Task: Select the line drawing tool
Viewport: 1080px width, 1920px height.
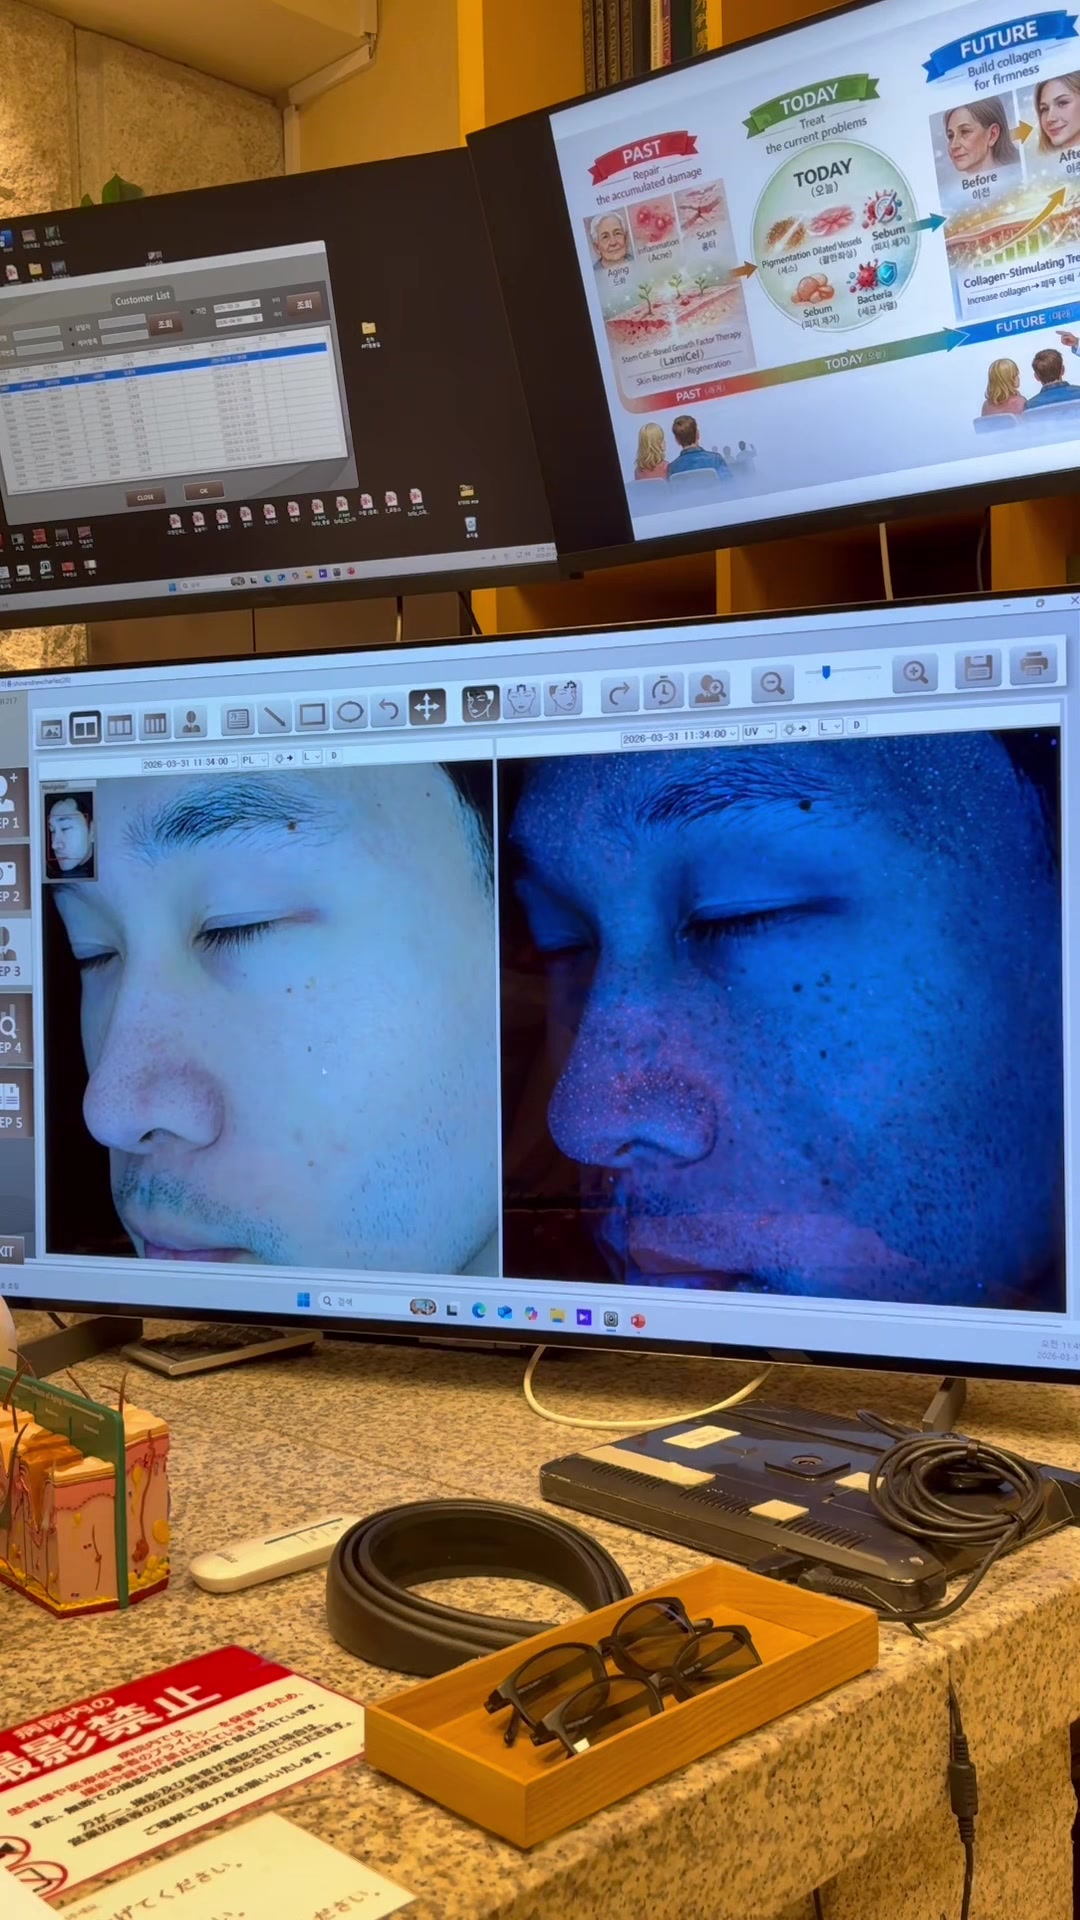Action: click(274, 717)
